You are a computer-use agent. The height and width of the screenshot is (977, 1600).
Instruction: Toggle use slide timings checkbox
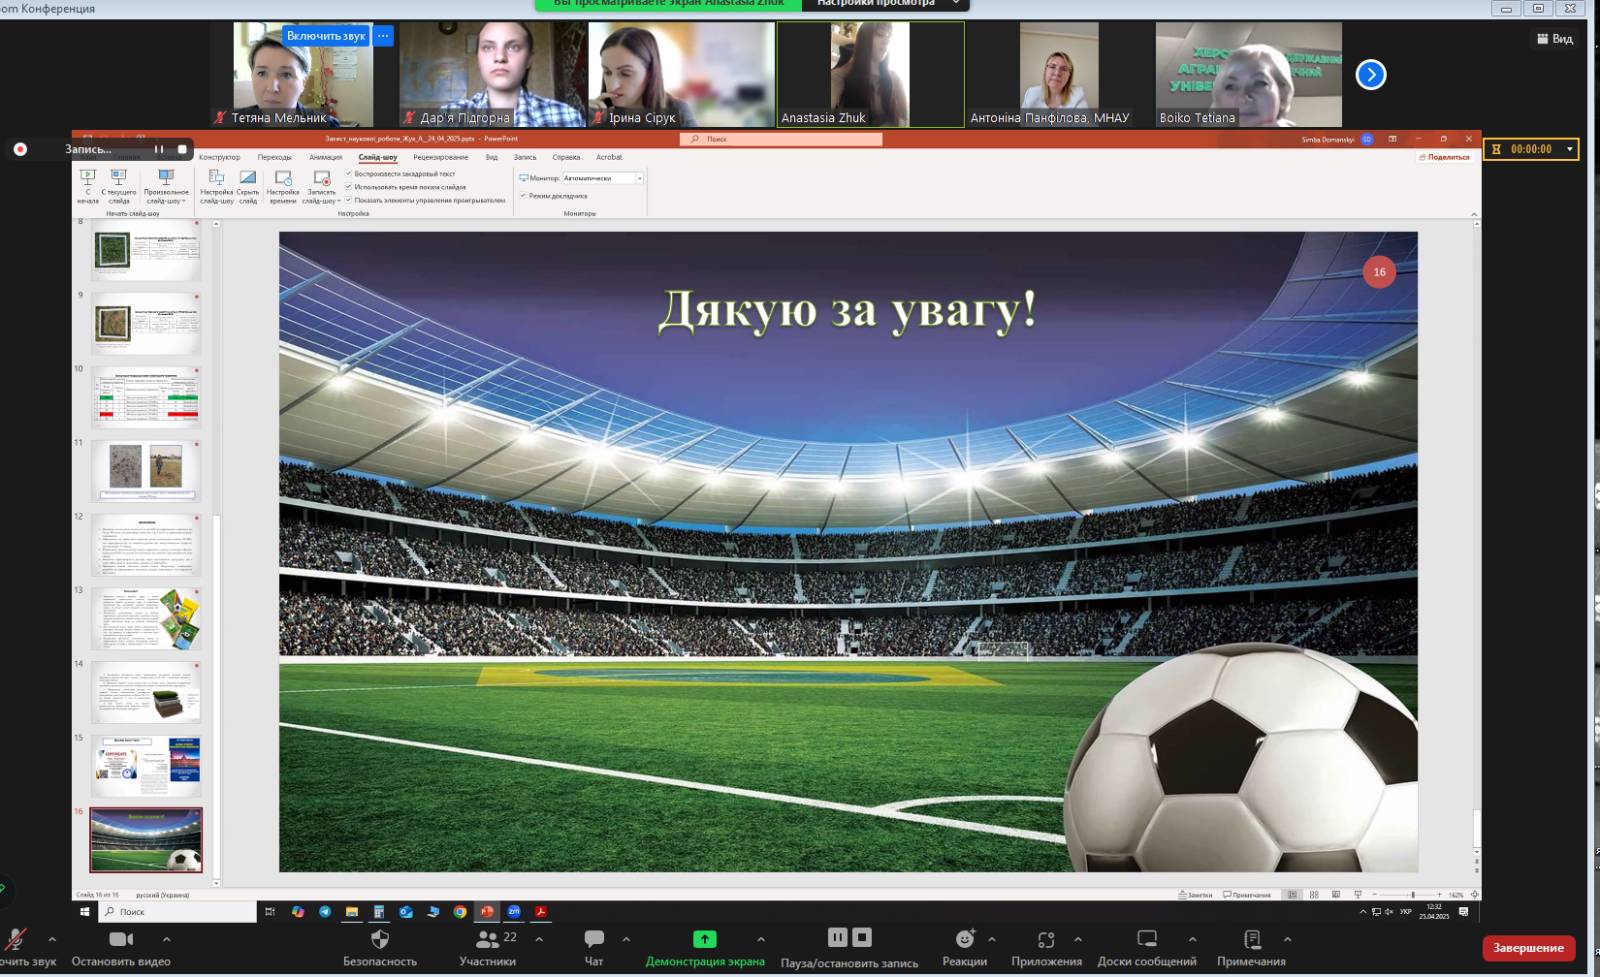click(349, 187)
